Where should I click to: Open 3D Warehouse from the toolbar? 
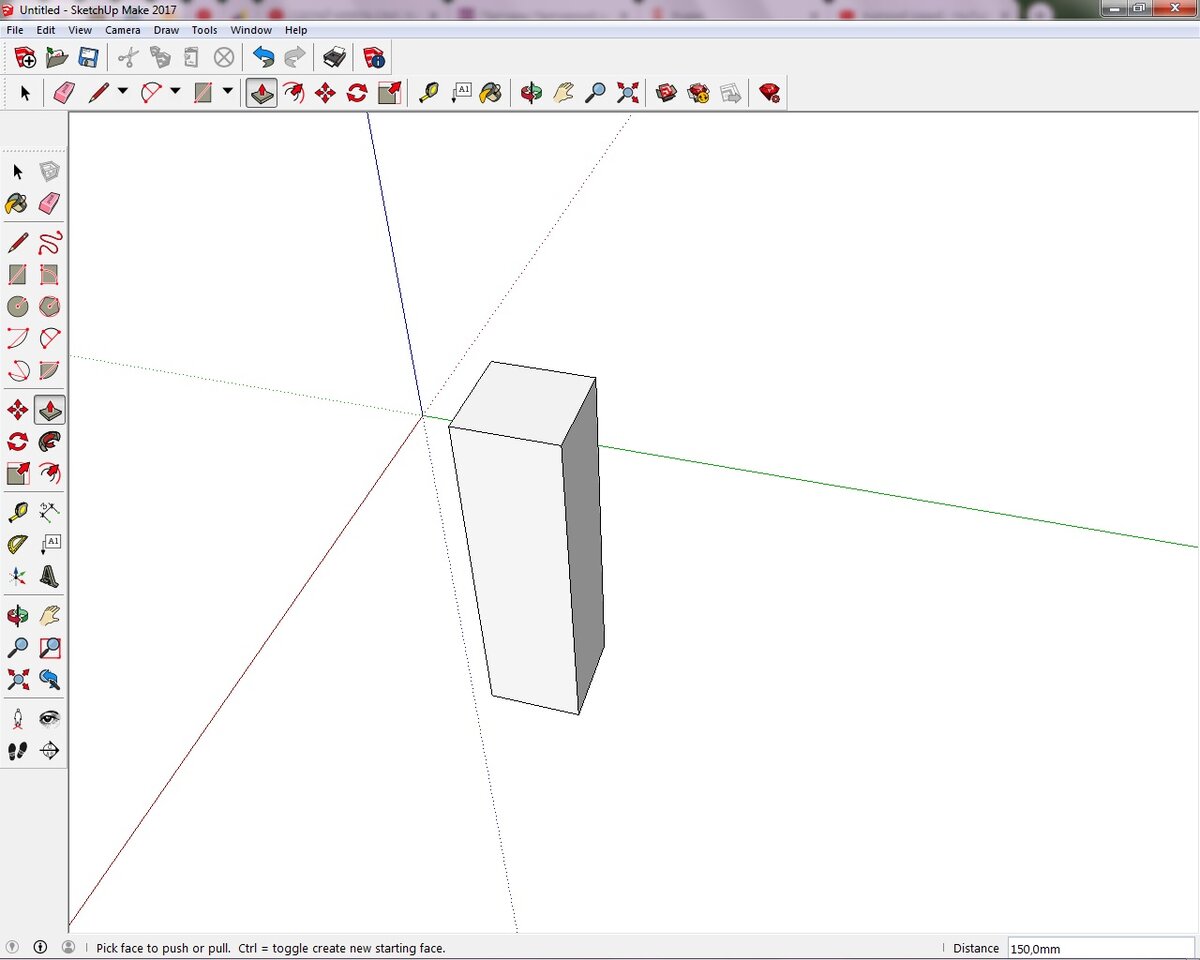point(667,93)
